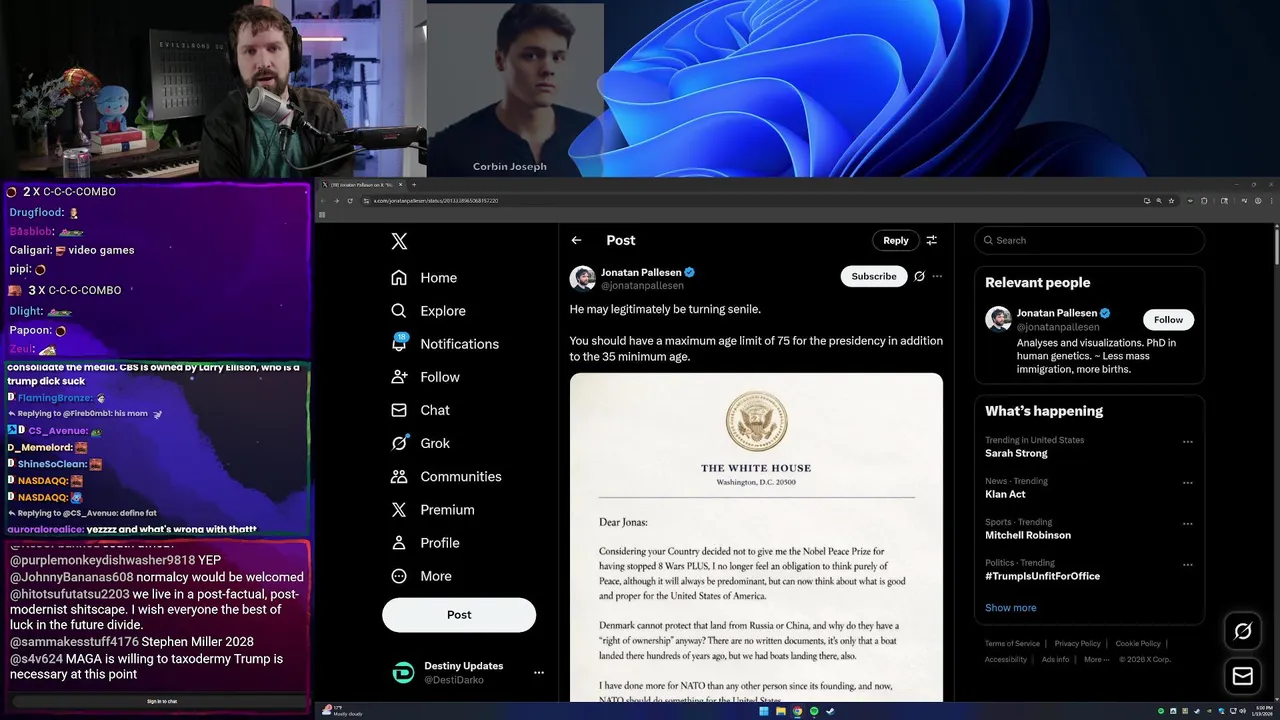Click the X logo in the sidebar

pos(399,241)
